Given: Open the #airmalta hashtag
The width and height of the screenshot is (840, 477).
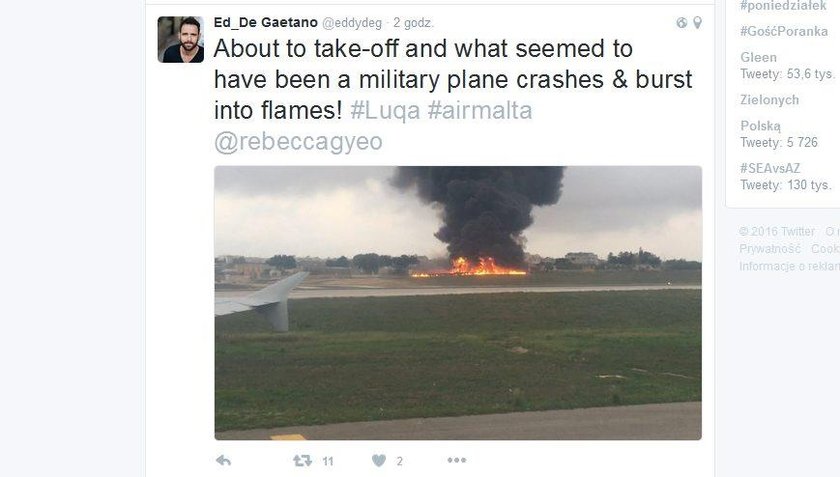Looking at the screenshot, I should coord(479,111).
